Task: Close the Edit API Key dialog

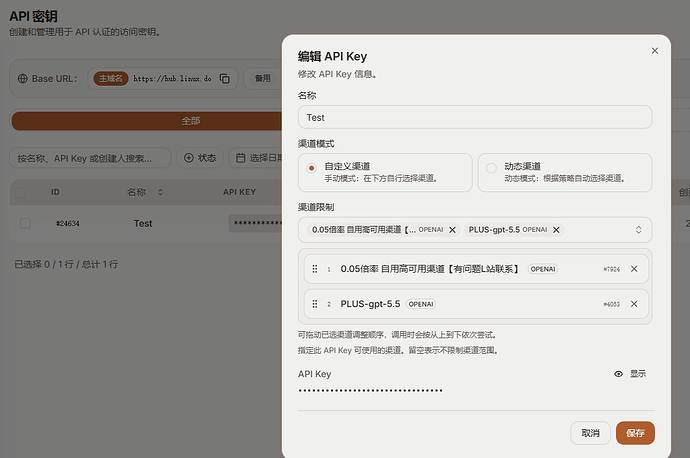Action: coord(654,51)
